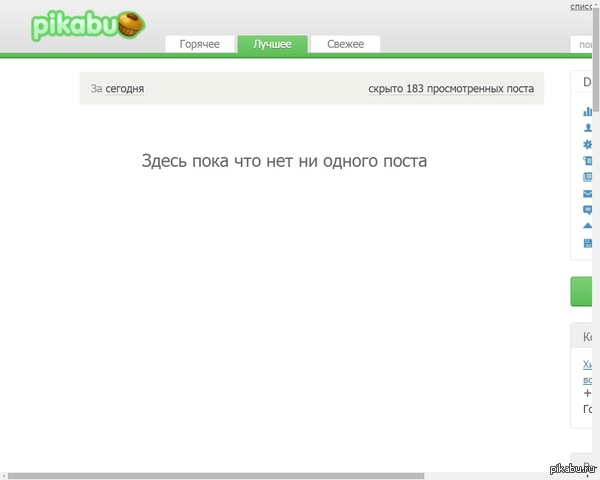Click 'скрыто 183 просмотренных поста' link

[x=450, y=89]
